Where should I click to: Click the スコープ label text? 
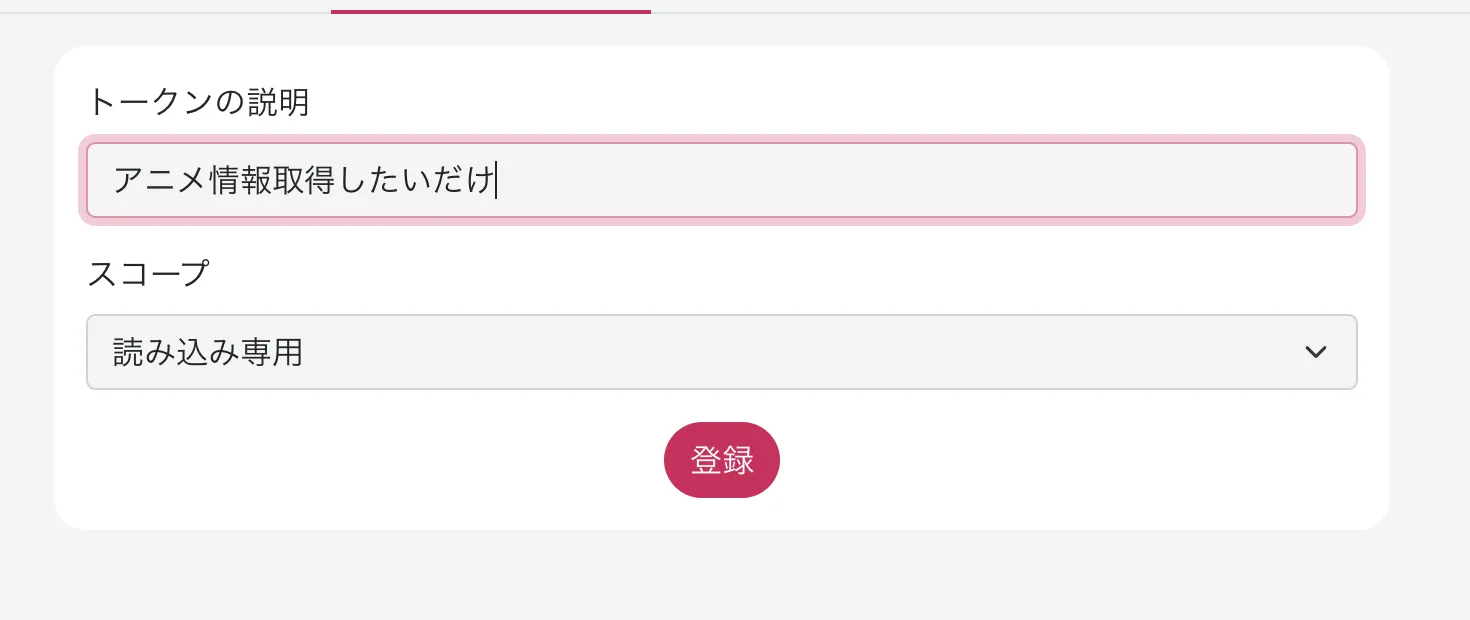[x=148, y=273]
